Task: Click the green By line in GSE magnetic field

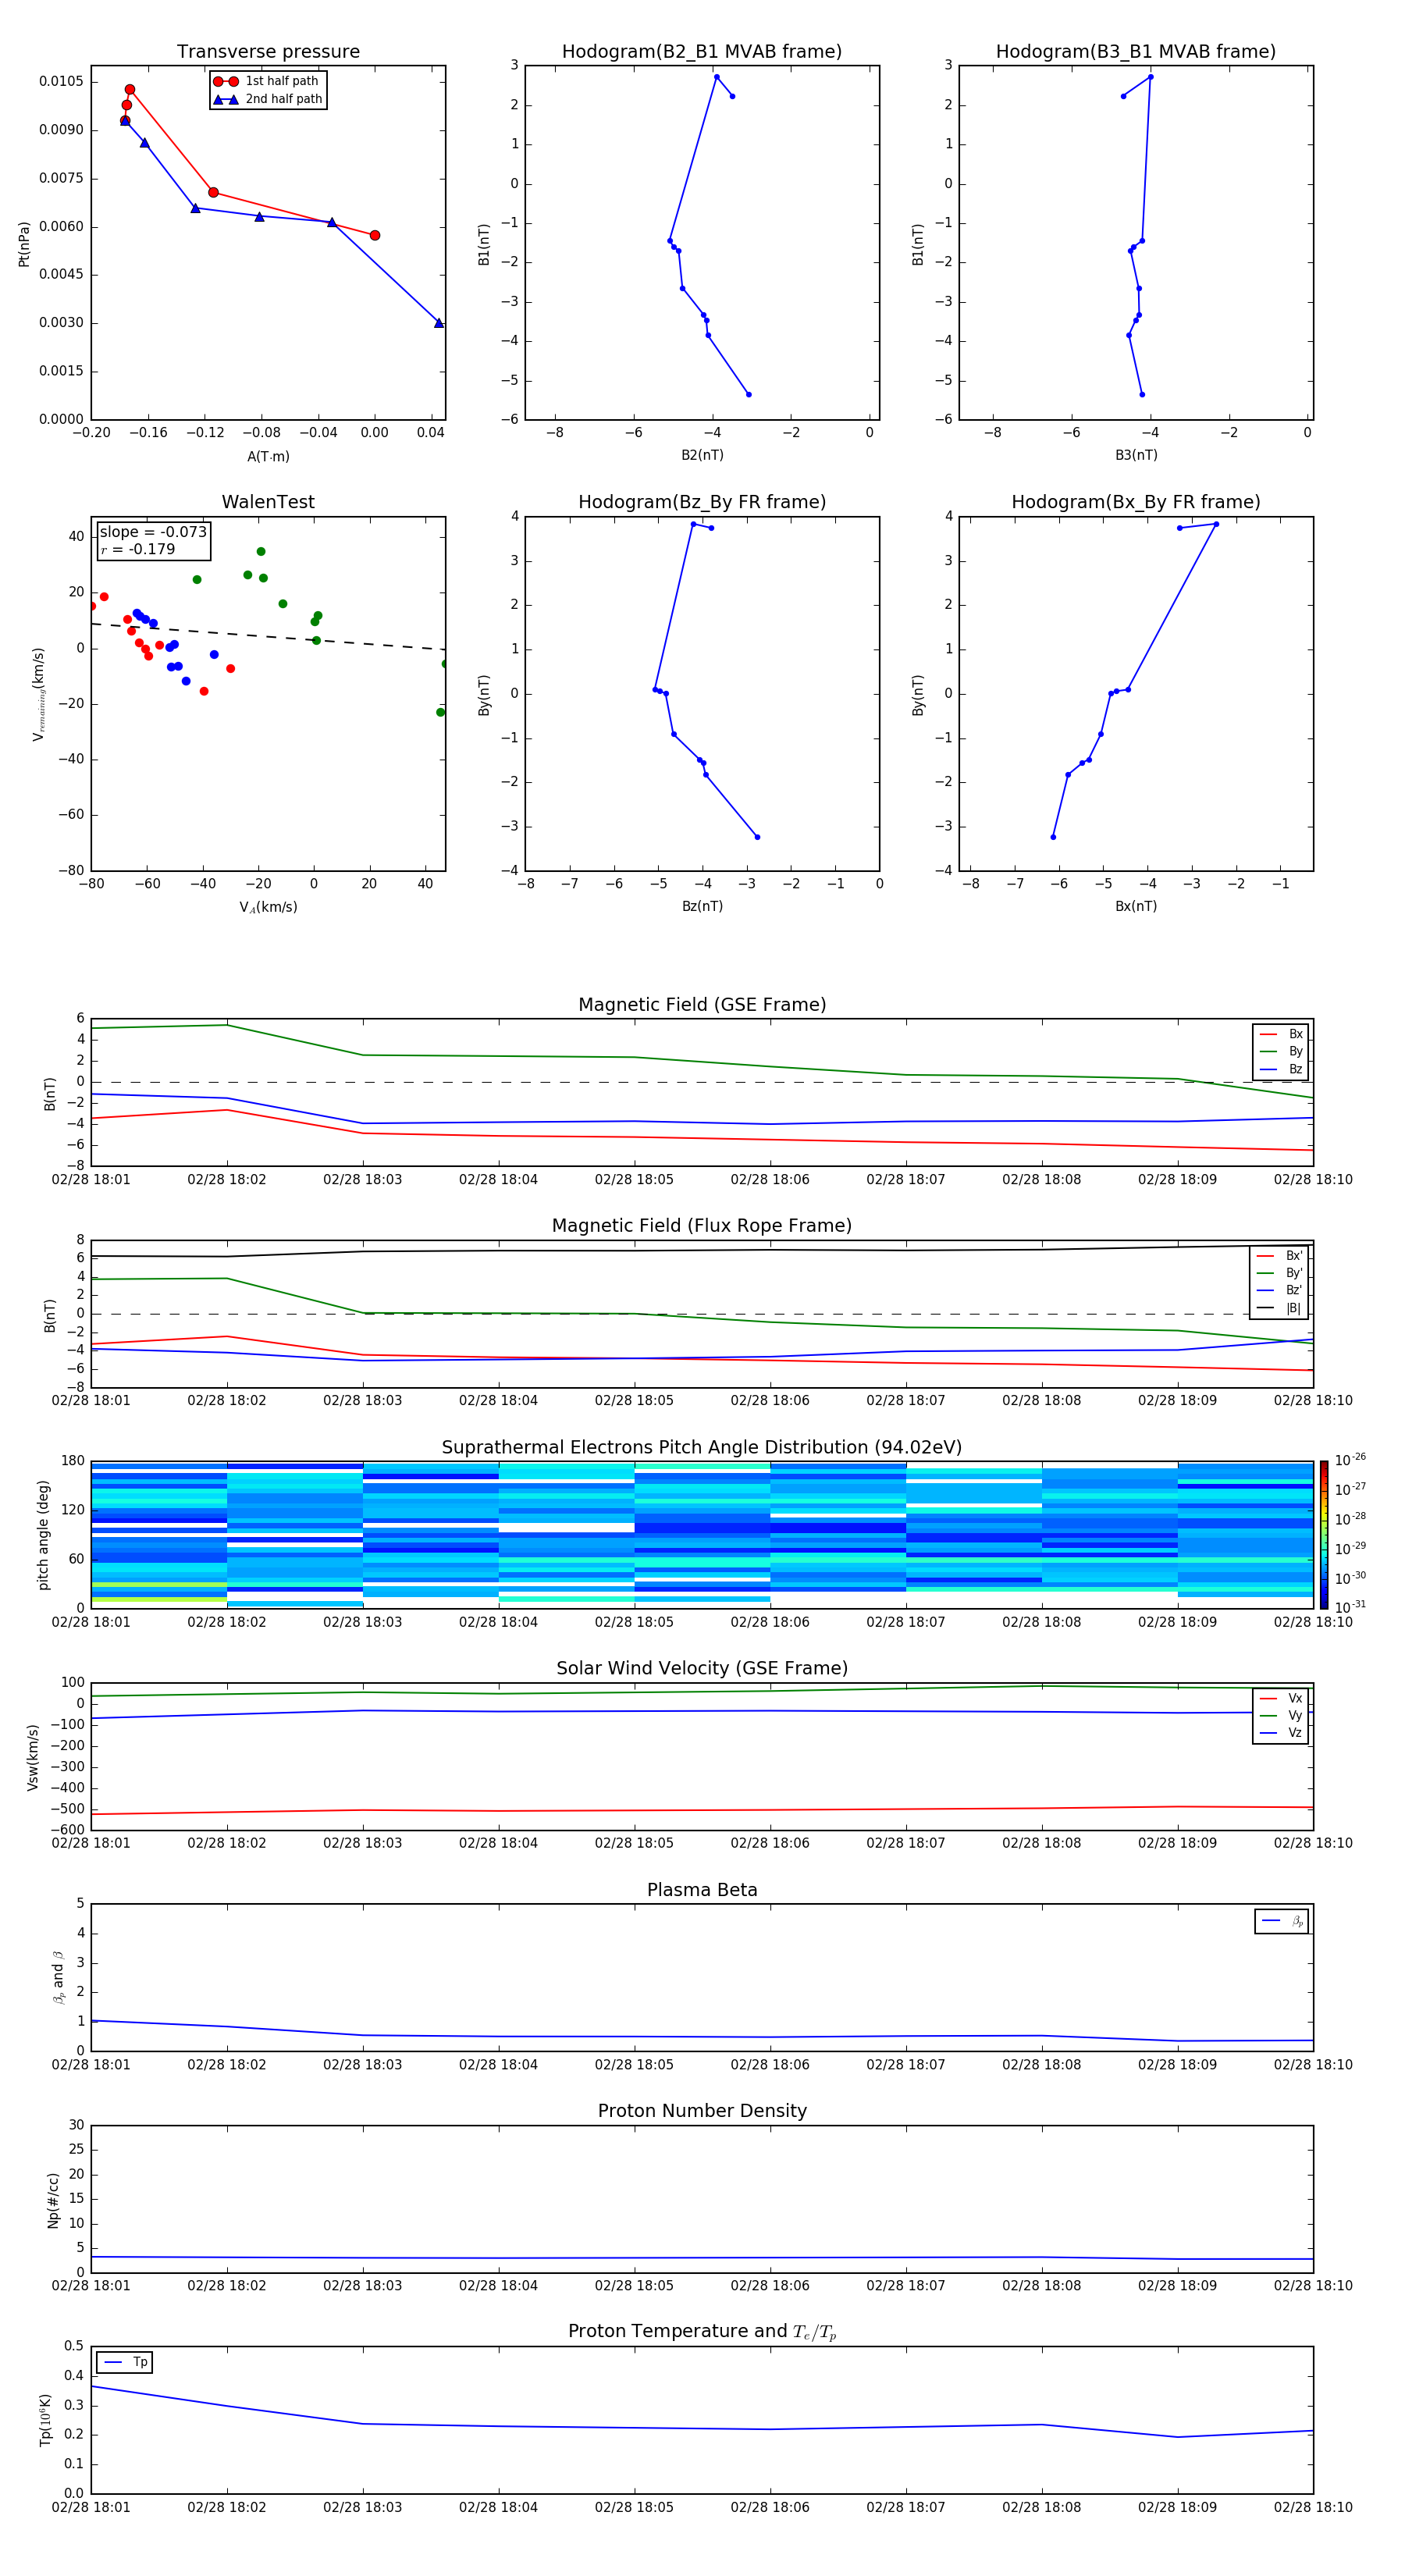Action: [x=702, y=1062]
